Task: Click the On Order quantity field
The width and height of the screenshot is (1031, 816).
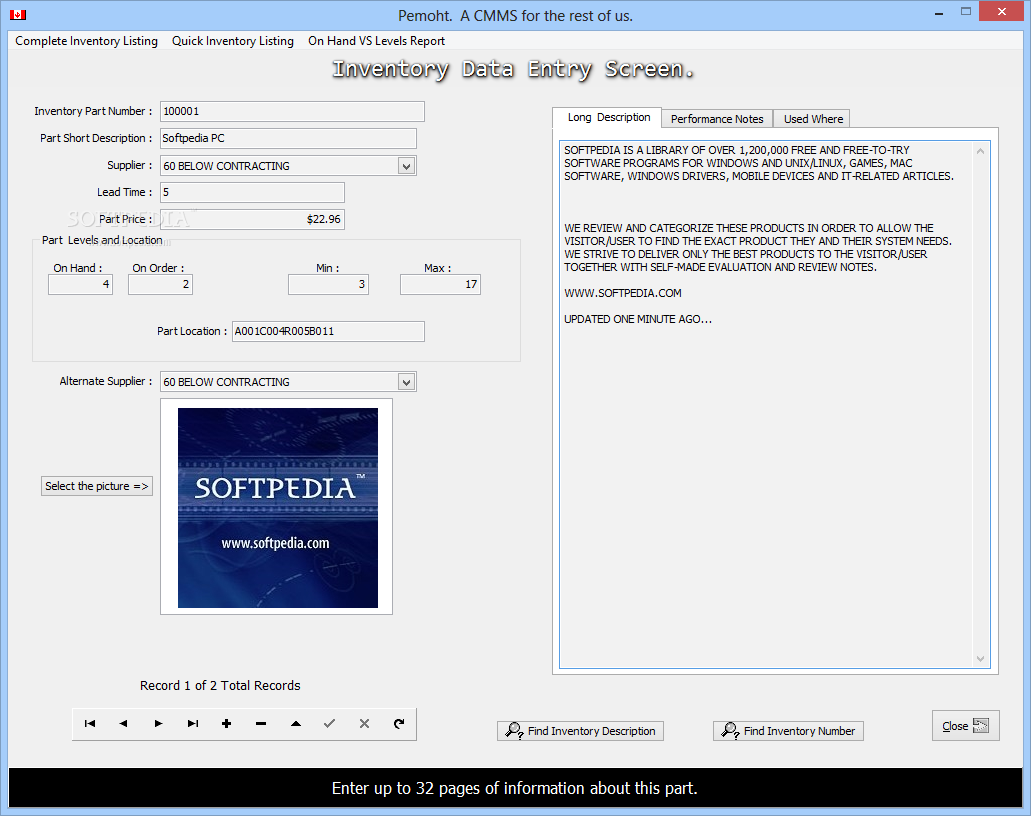Action: click(x=160, y=284)
